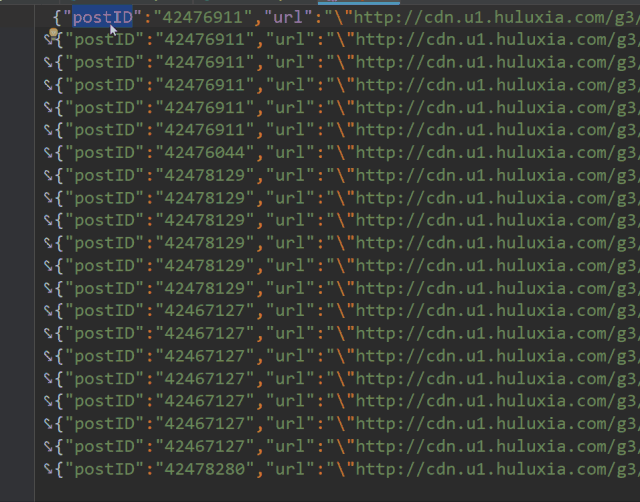640x502 pixels.
Task: Click the "postID" key on the 42476044 line
Action: (104, 153)
